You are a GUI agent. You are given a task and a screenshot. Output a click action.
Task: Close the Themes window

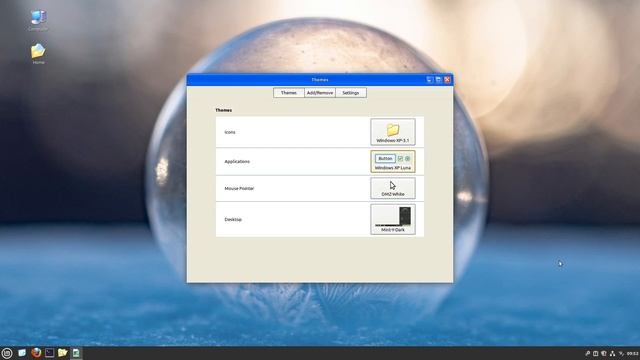[447, 80]
